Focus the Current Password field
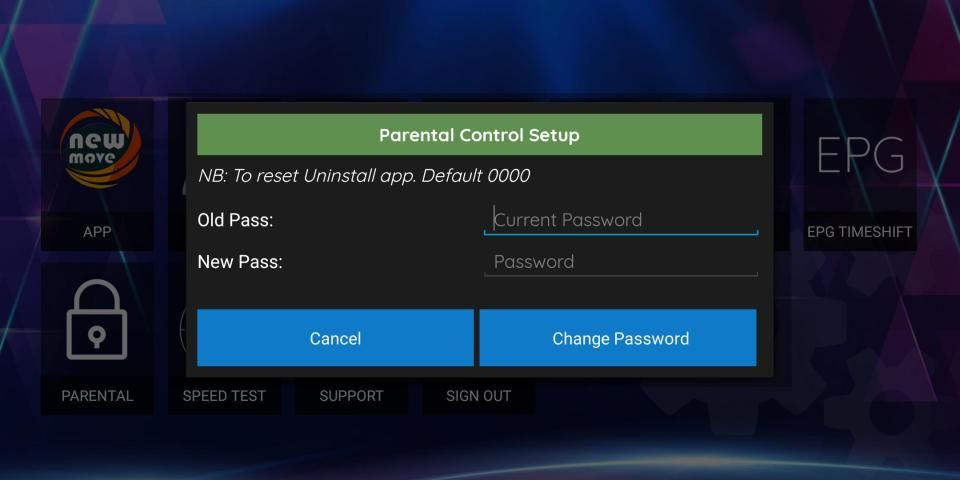 [620, 220]
